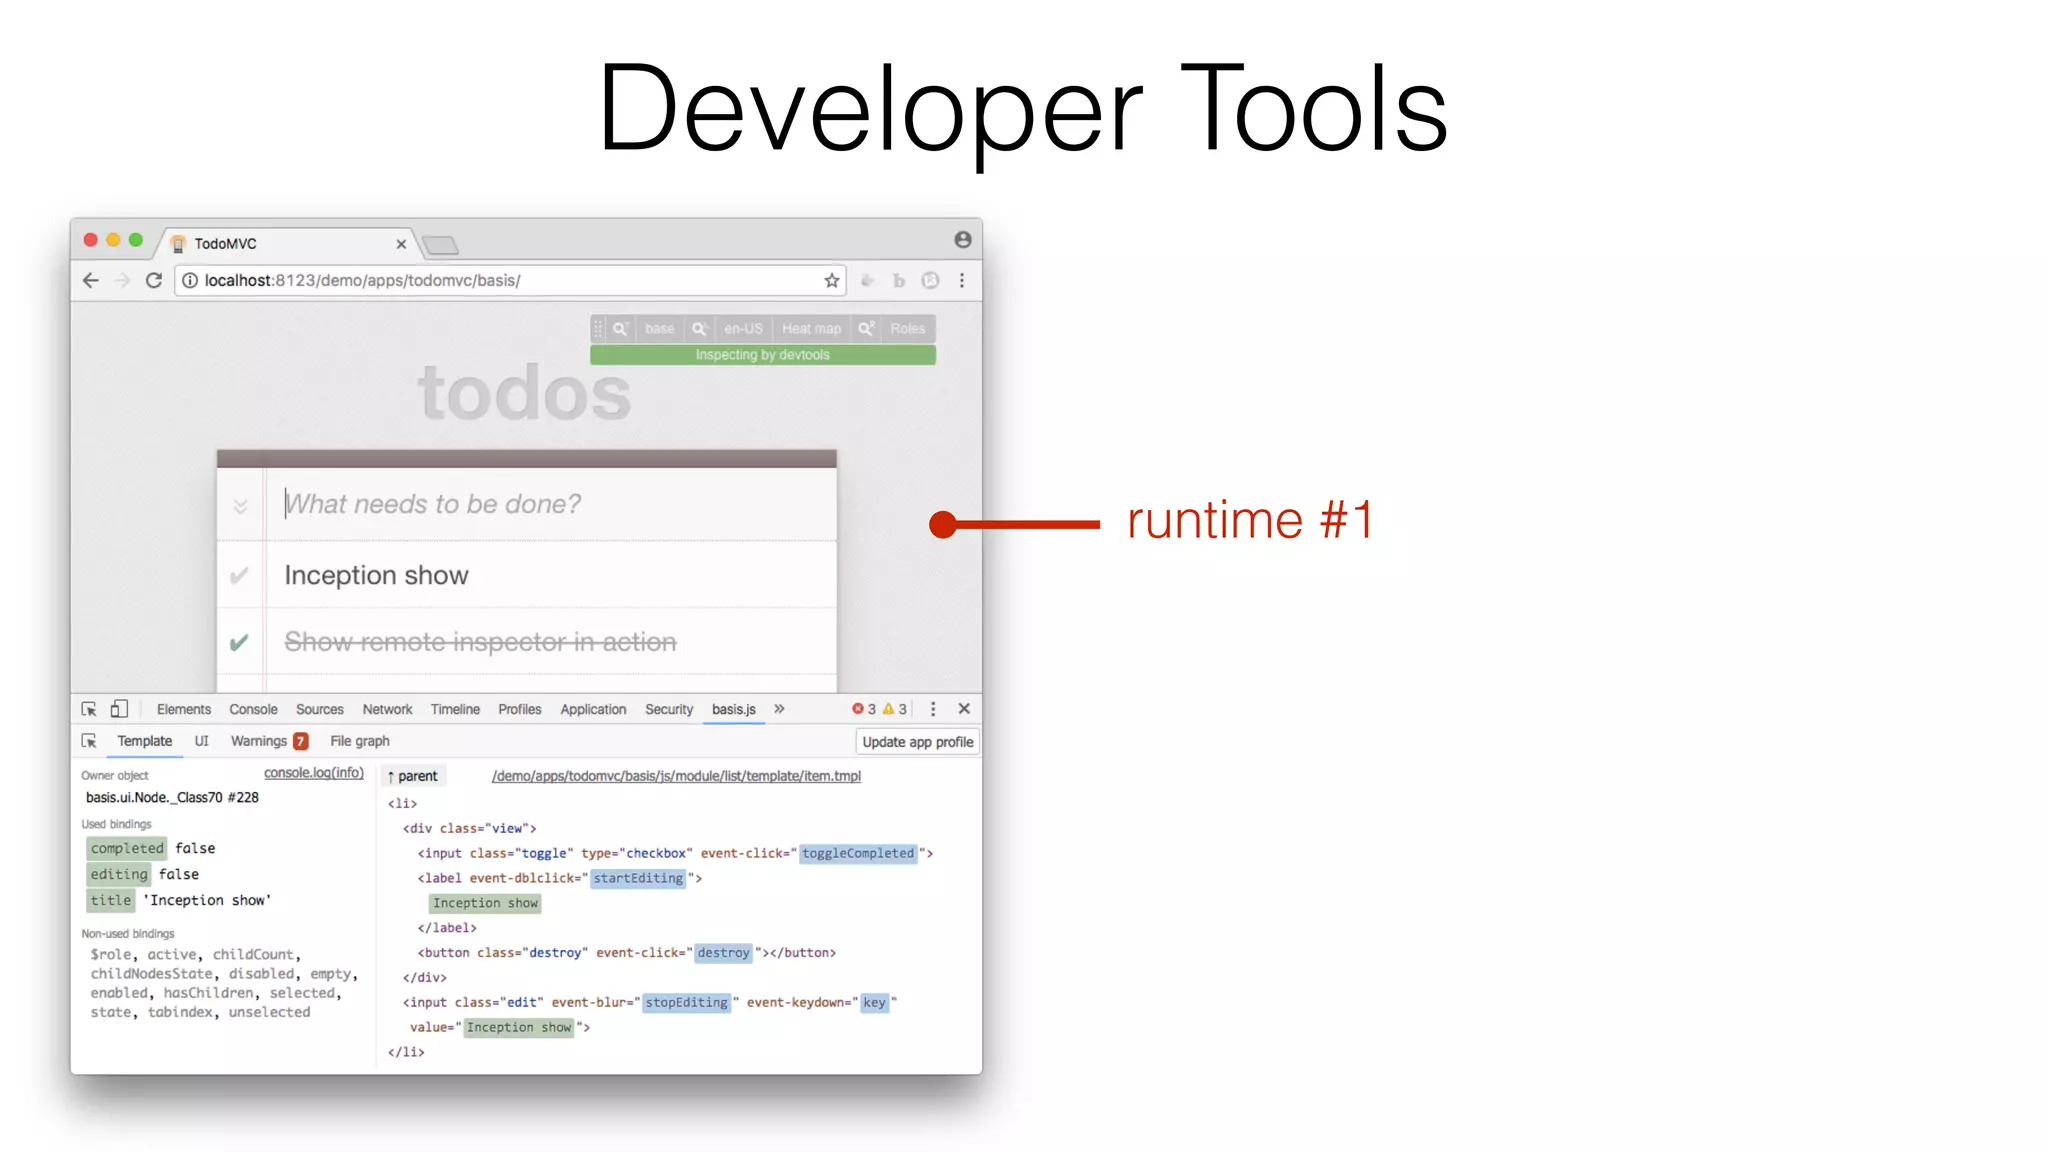The height and width of the screenshot is (1152, 2048).
Task: Toggle device toolbar icon in DevTools
Action: pyautogui.click(x=119, y=709)
